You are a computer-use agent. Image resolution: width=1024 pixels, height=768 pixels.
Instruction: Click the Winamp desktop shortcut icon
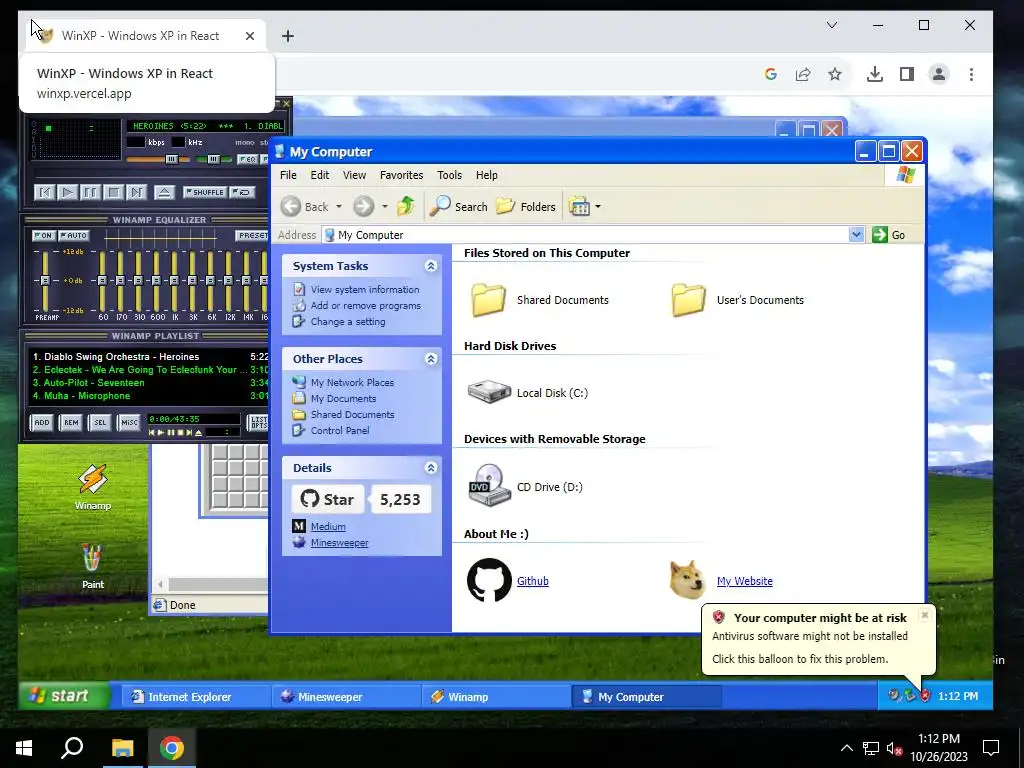click(x=93, y=487)
